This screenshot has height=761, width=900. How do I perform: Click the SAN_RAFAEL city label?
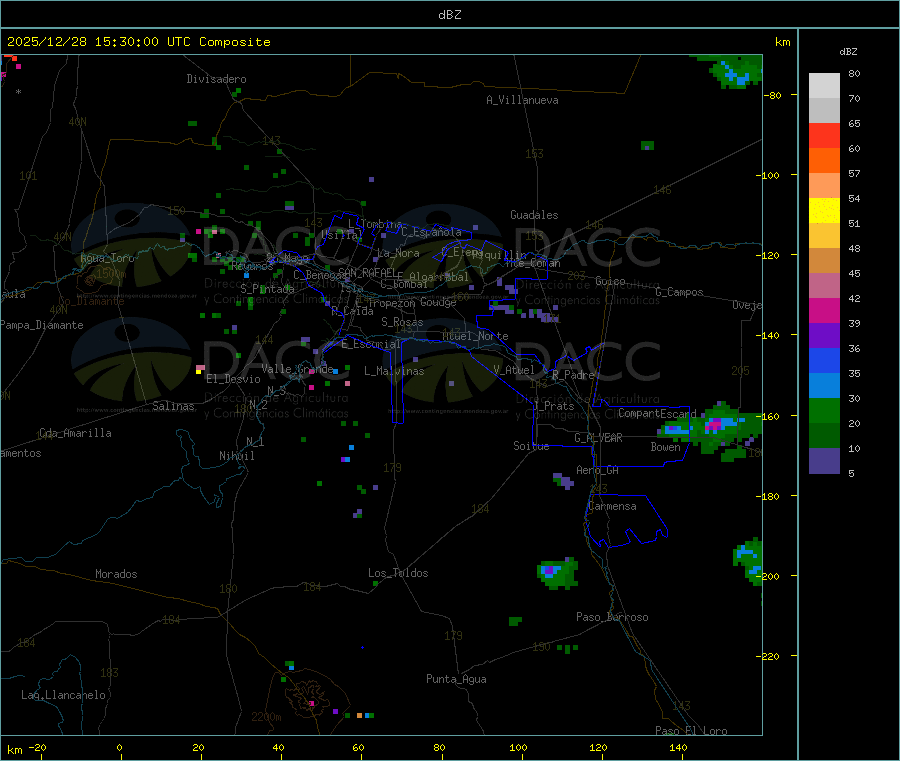click(x=367, y=272)
